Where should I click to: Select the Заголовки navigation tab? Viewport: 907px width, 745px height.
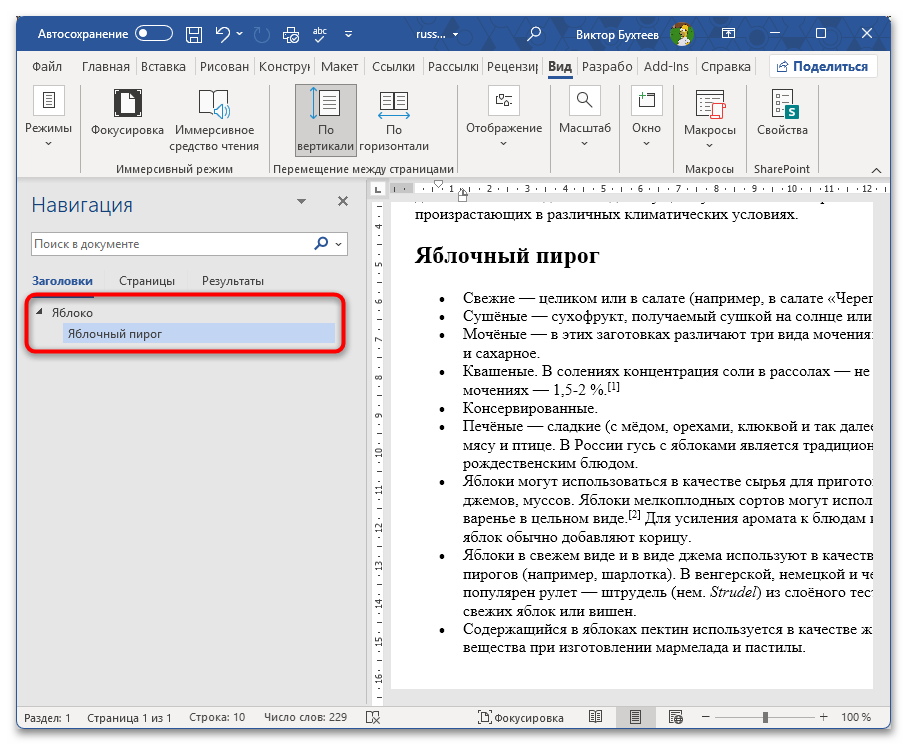pyautogui.click(x=62, y=281)
